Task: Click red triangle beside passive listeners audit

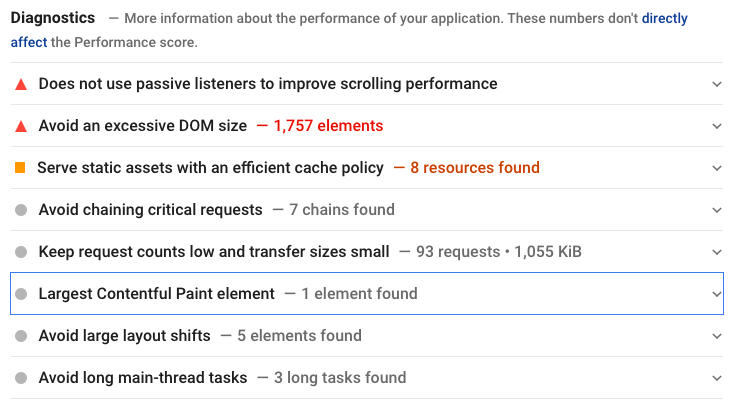Action: pyautogui.click(x=21, y=84)
